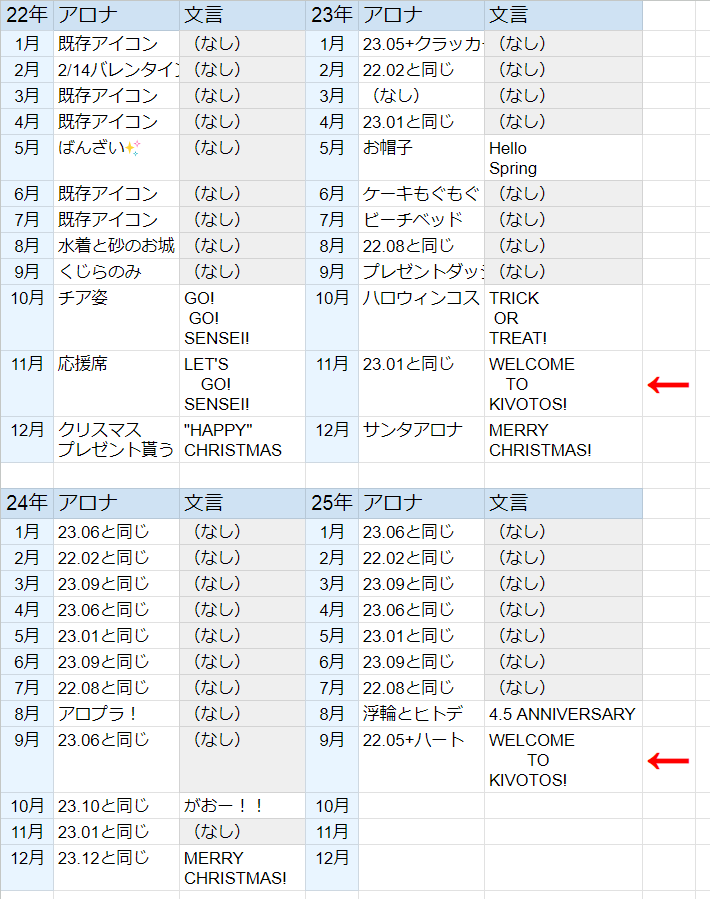Click the '25年' header cell
This screenshot has width=710, height=899.
[331, 502]
